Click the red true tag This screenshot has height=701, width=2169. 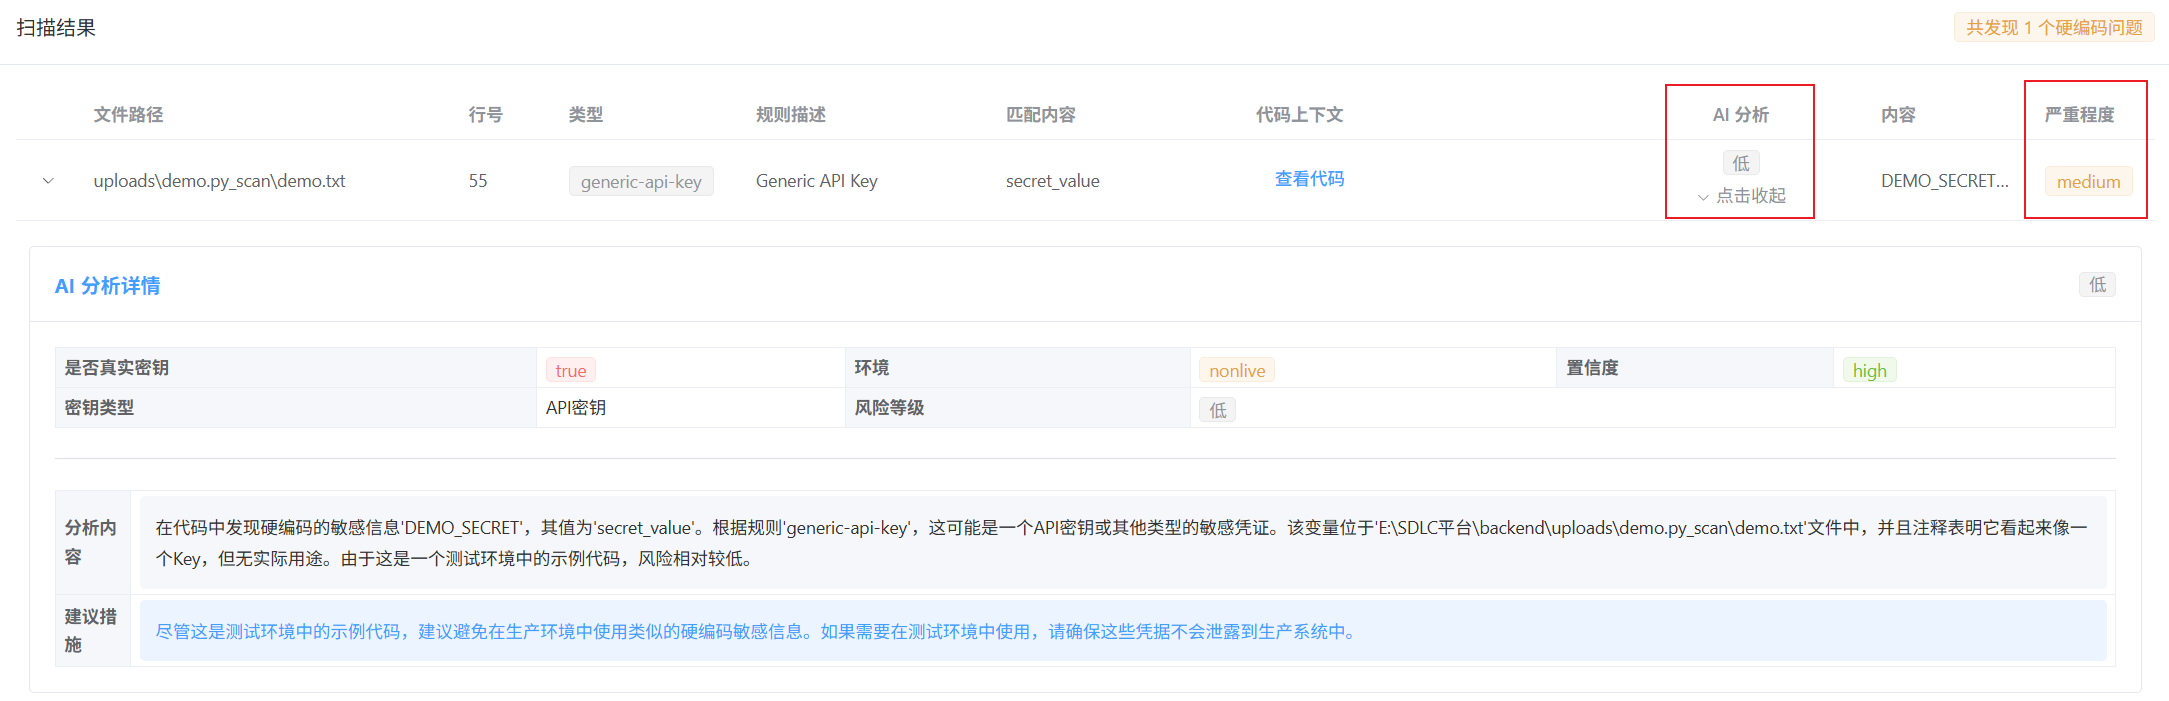pos(570,371)
